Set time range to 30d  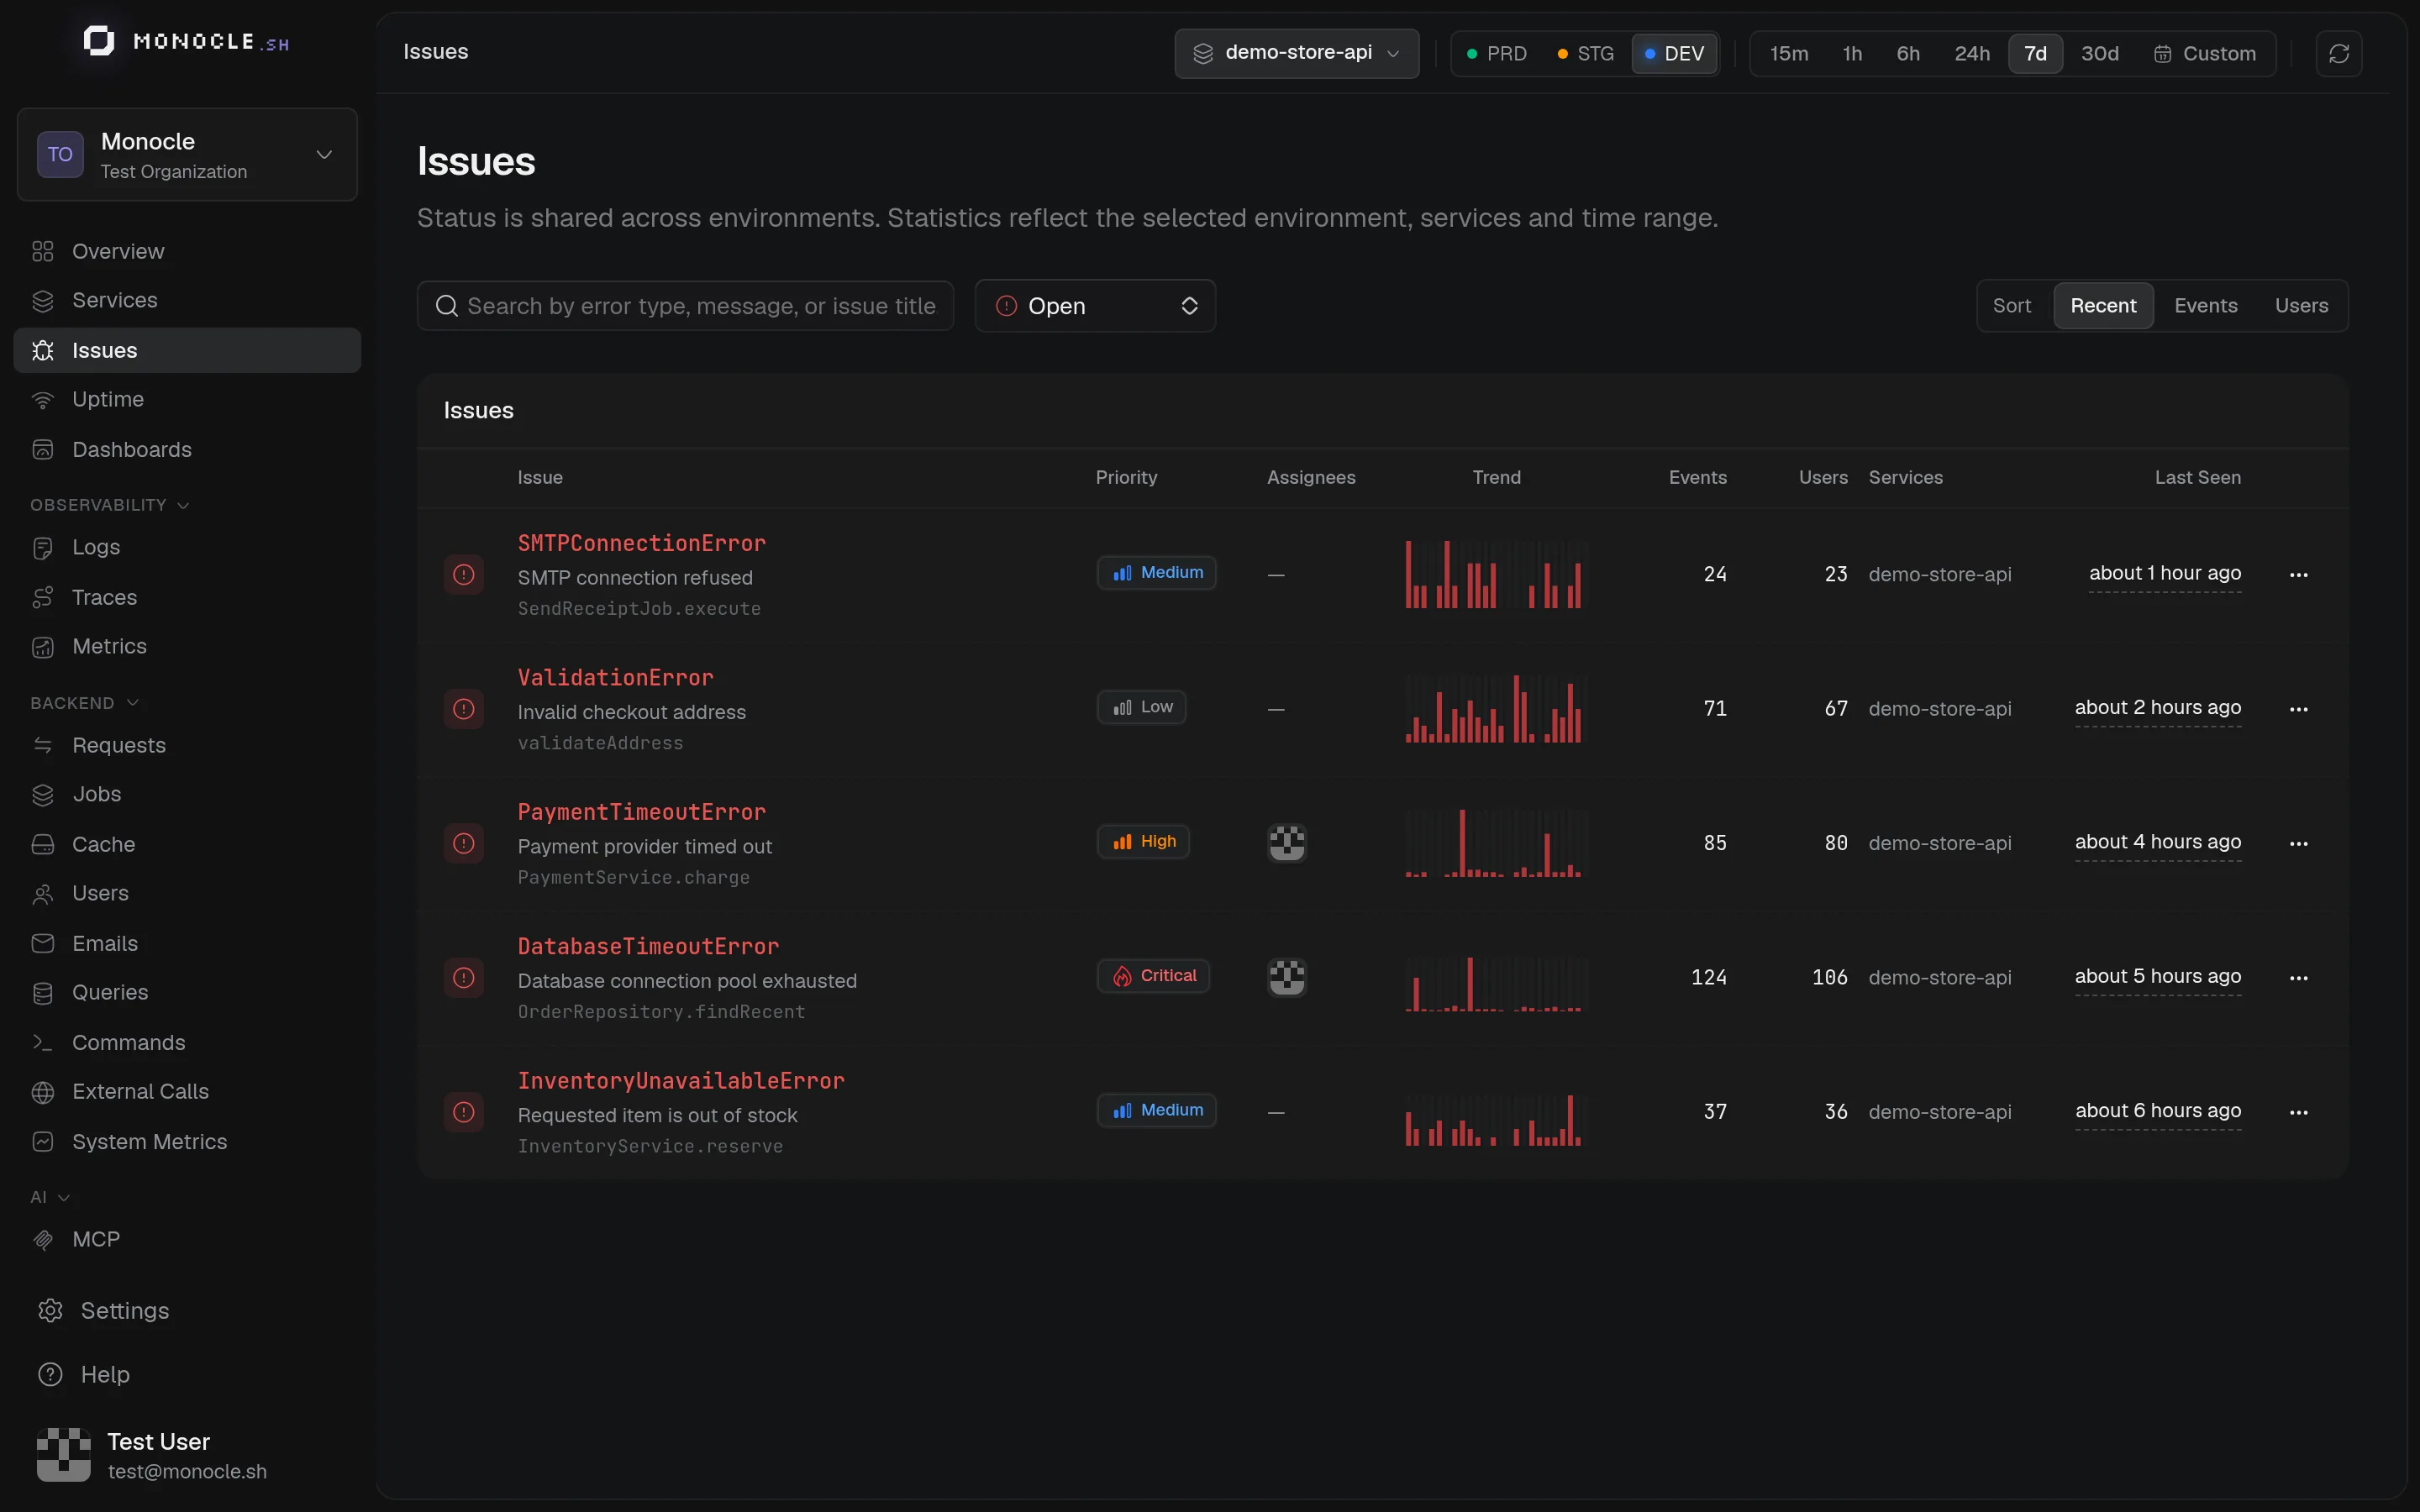click(x=2100, y=53)
